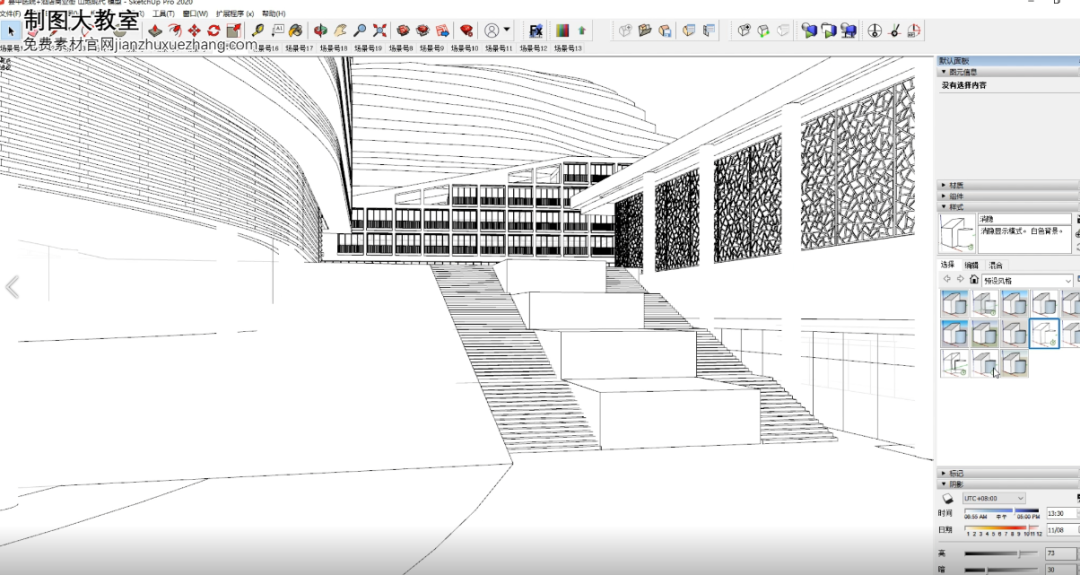The width and height of the screenshot is (1080, 575).
Task: Click the time input field 13:30
Action: (1061, 514)
